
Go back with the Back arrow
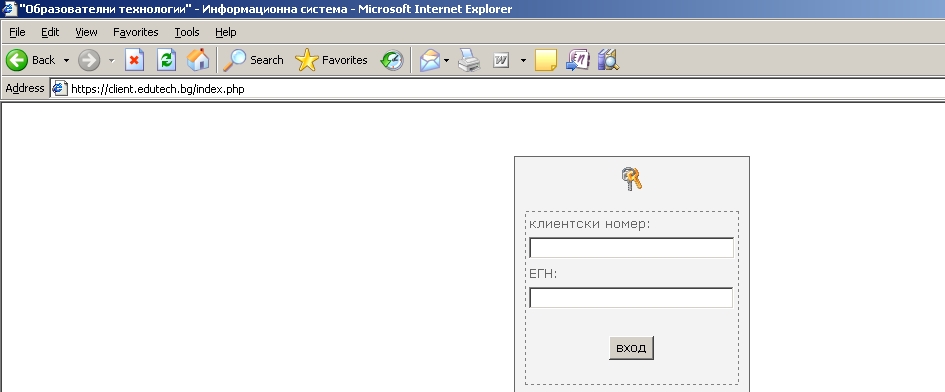pyautogui.click(x=30, y=60)
